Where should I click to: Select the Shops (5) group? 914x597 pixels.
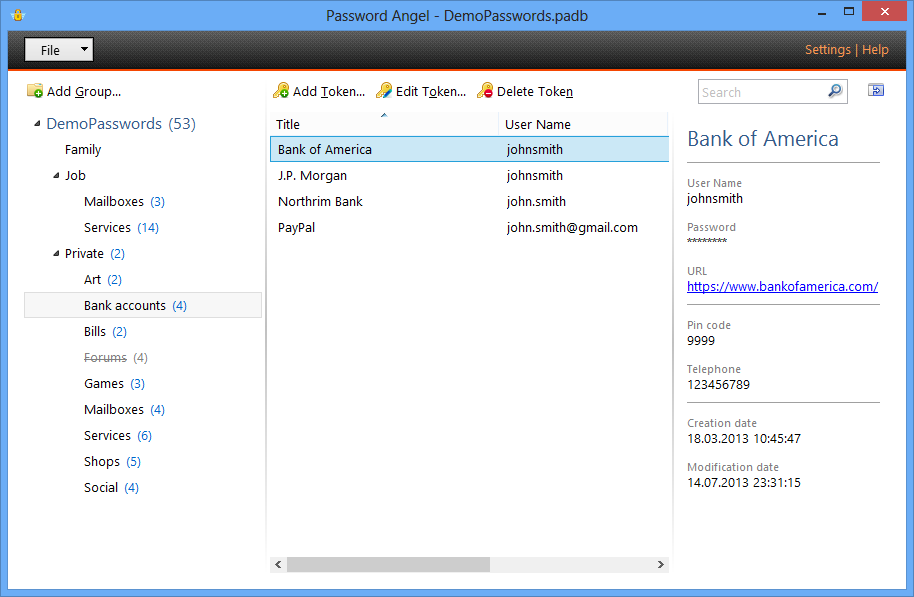pyautogui.click(x=112, y=462)
